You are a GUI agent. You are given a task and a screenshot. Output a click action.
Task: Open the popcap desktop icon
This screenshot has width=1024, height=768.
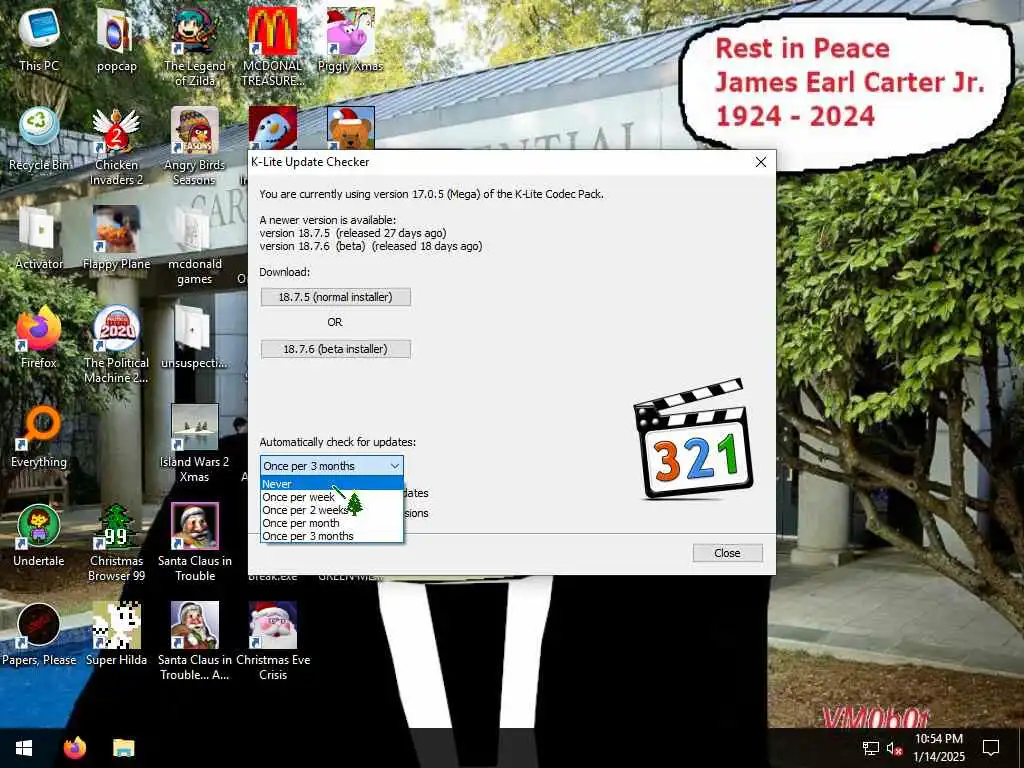coord(116,39)
